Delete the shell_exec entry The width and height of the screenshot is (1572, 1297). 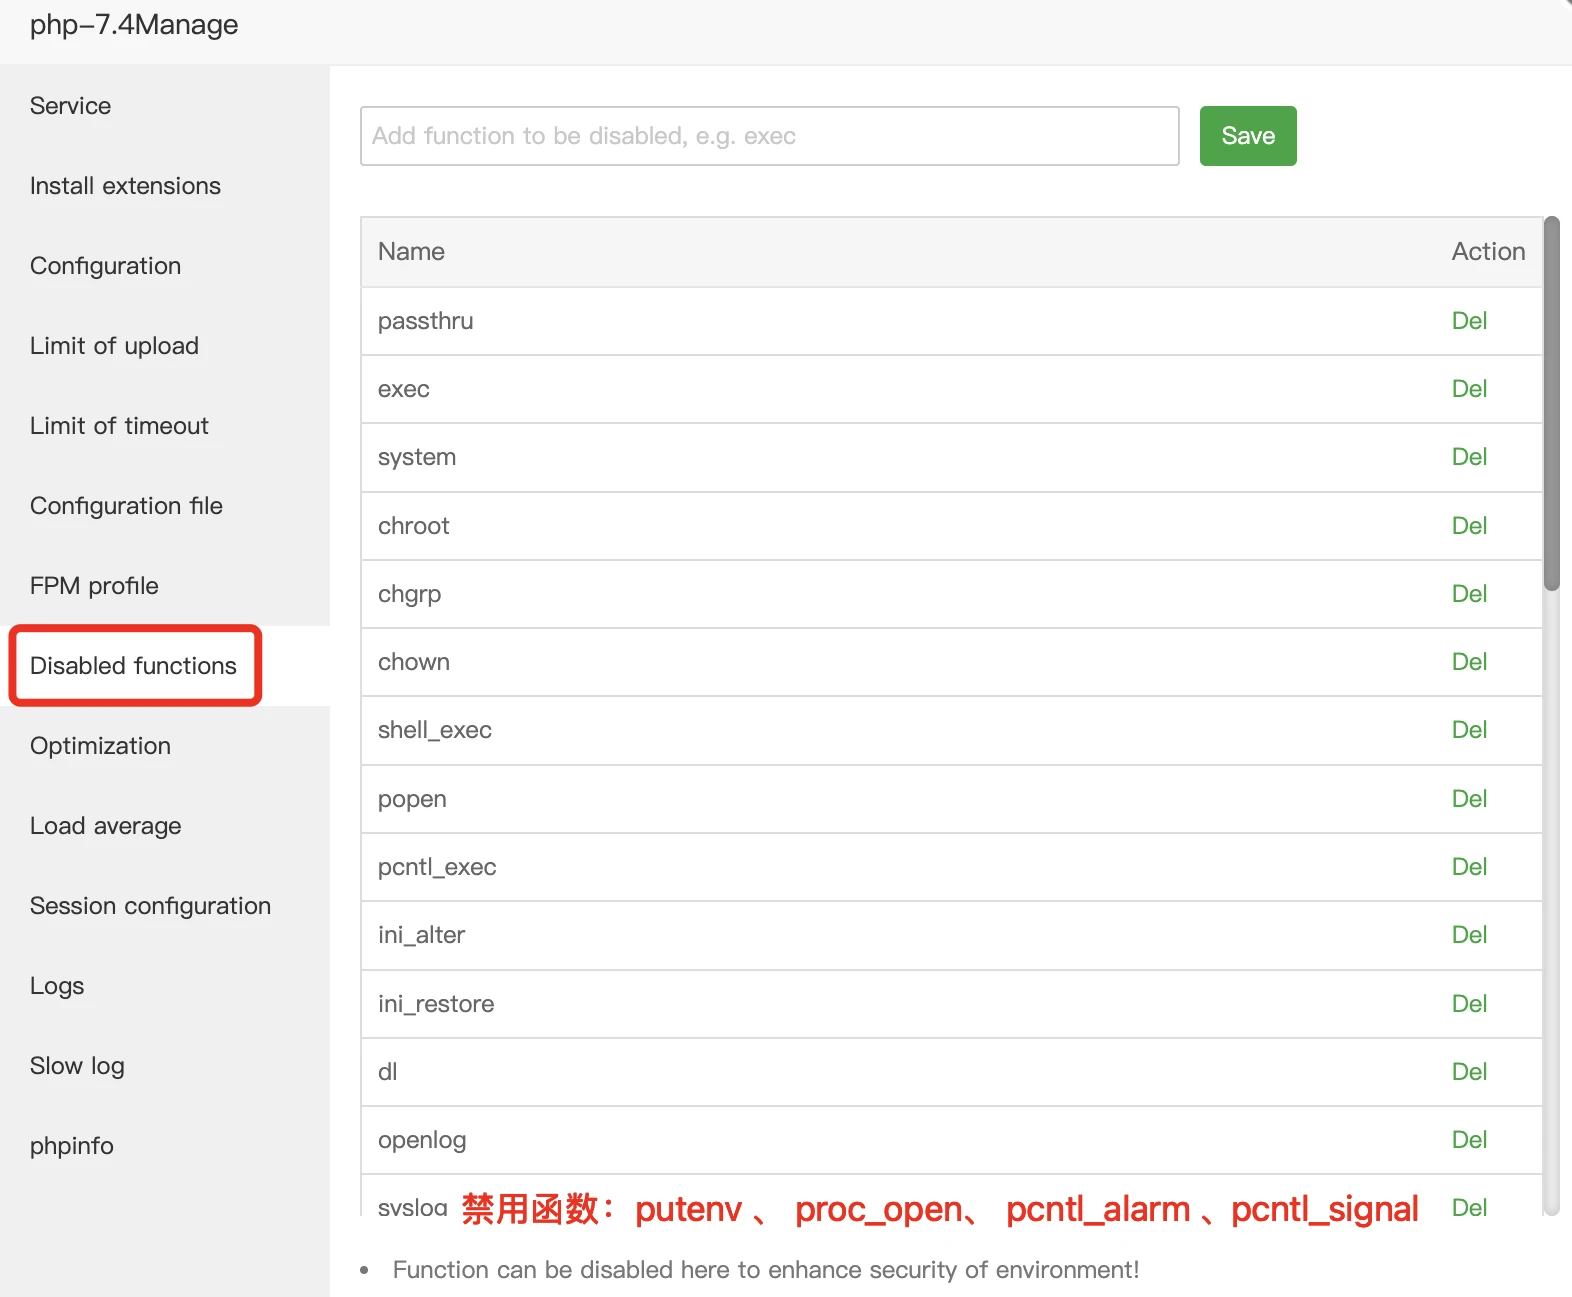tap(1469, 730)
